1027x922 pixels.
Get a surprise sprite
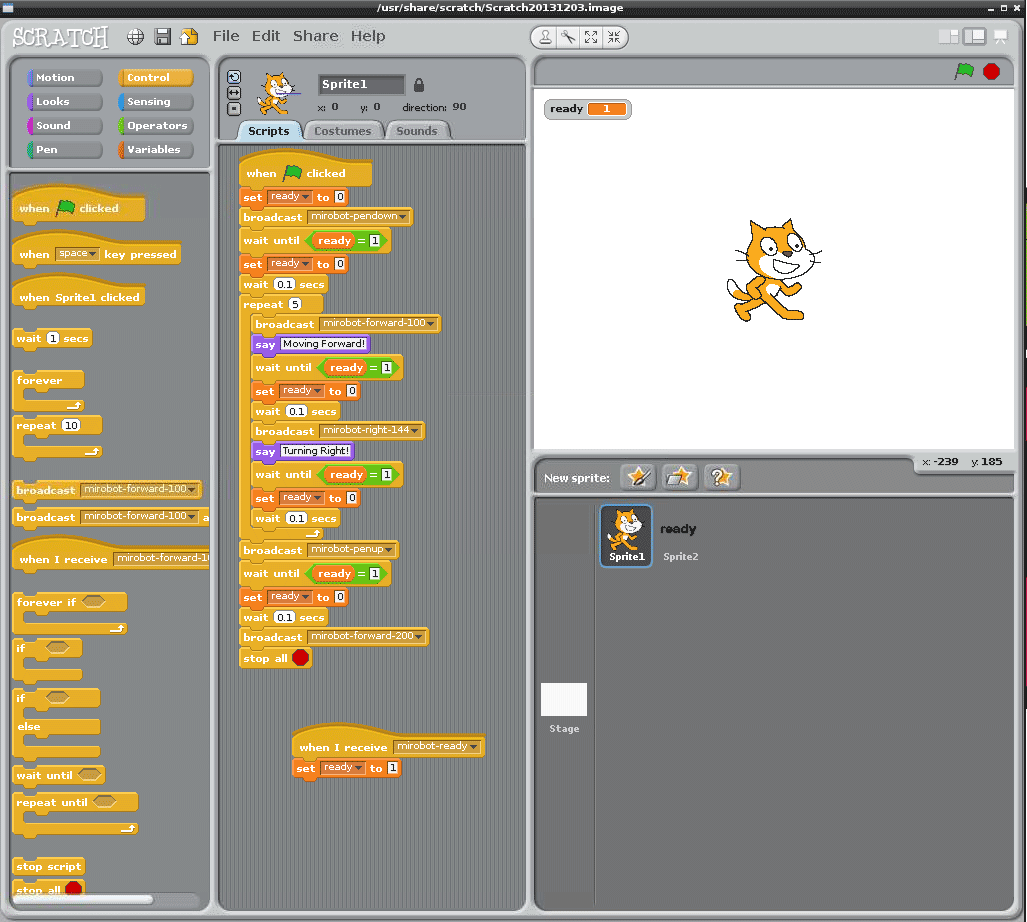click(720, 477)
